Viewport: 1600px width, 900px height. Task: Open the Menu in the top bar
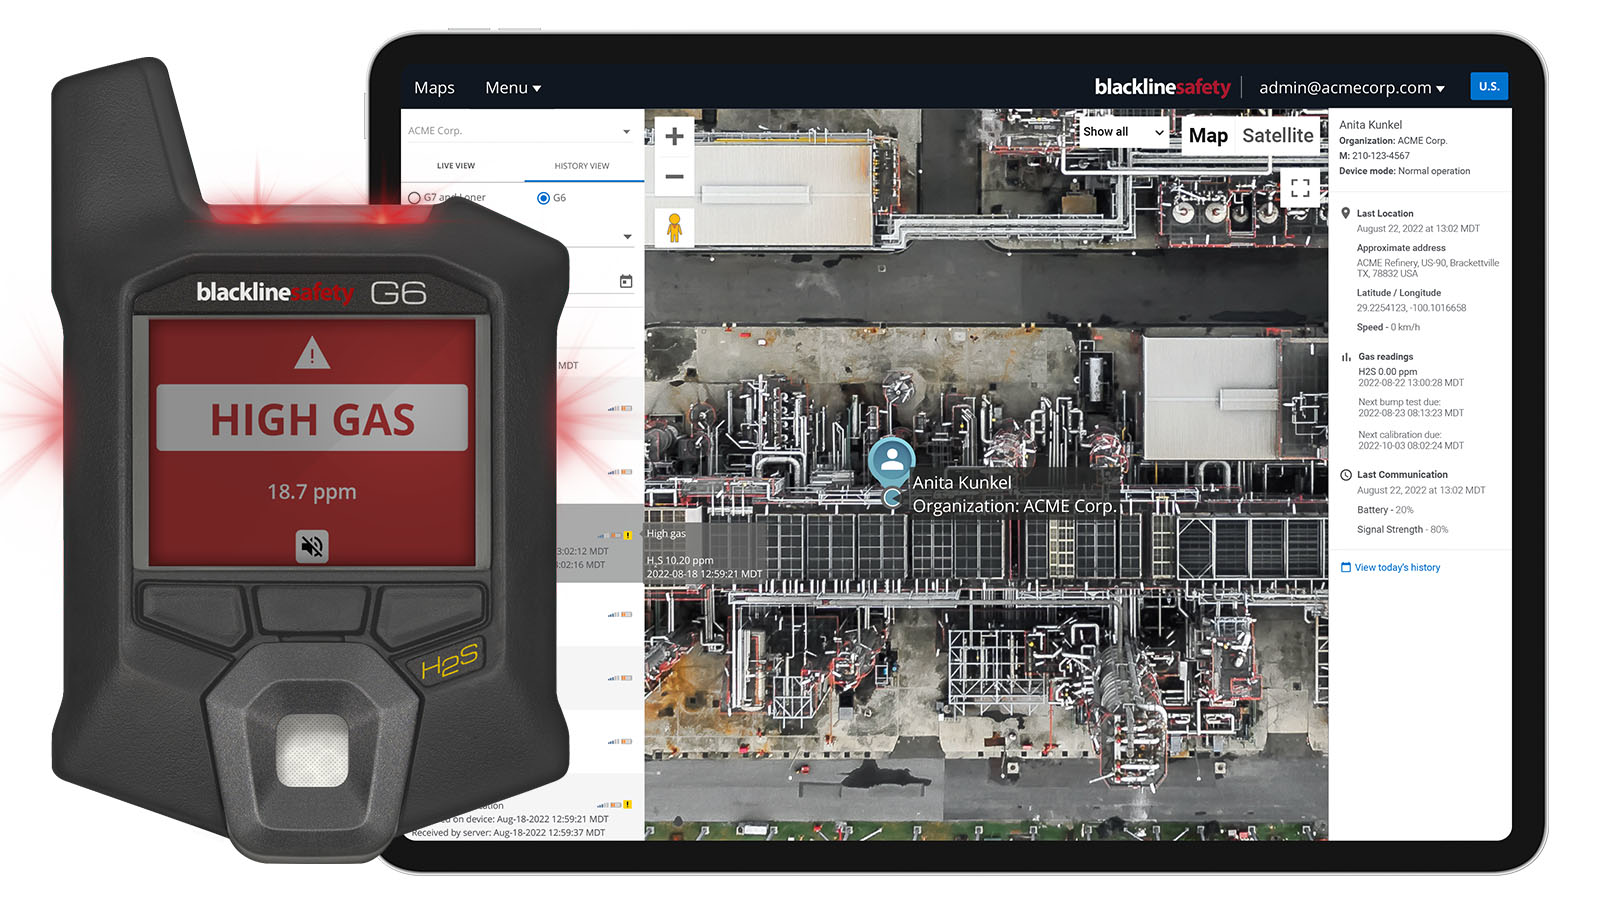coord(512,87)
